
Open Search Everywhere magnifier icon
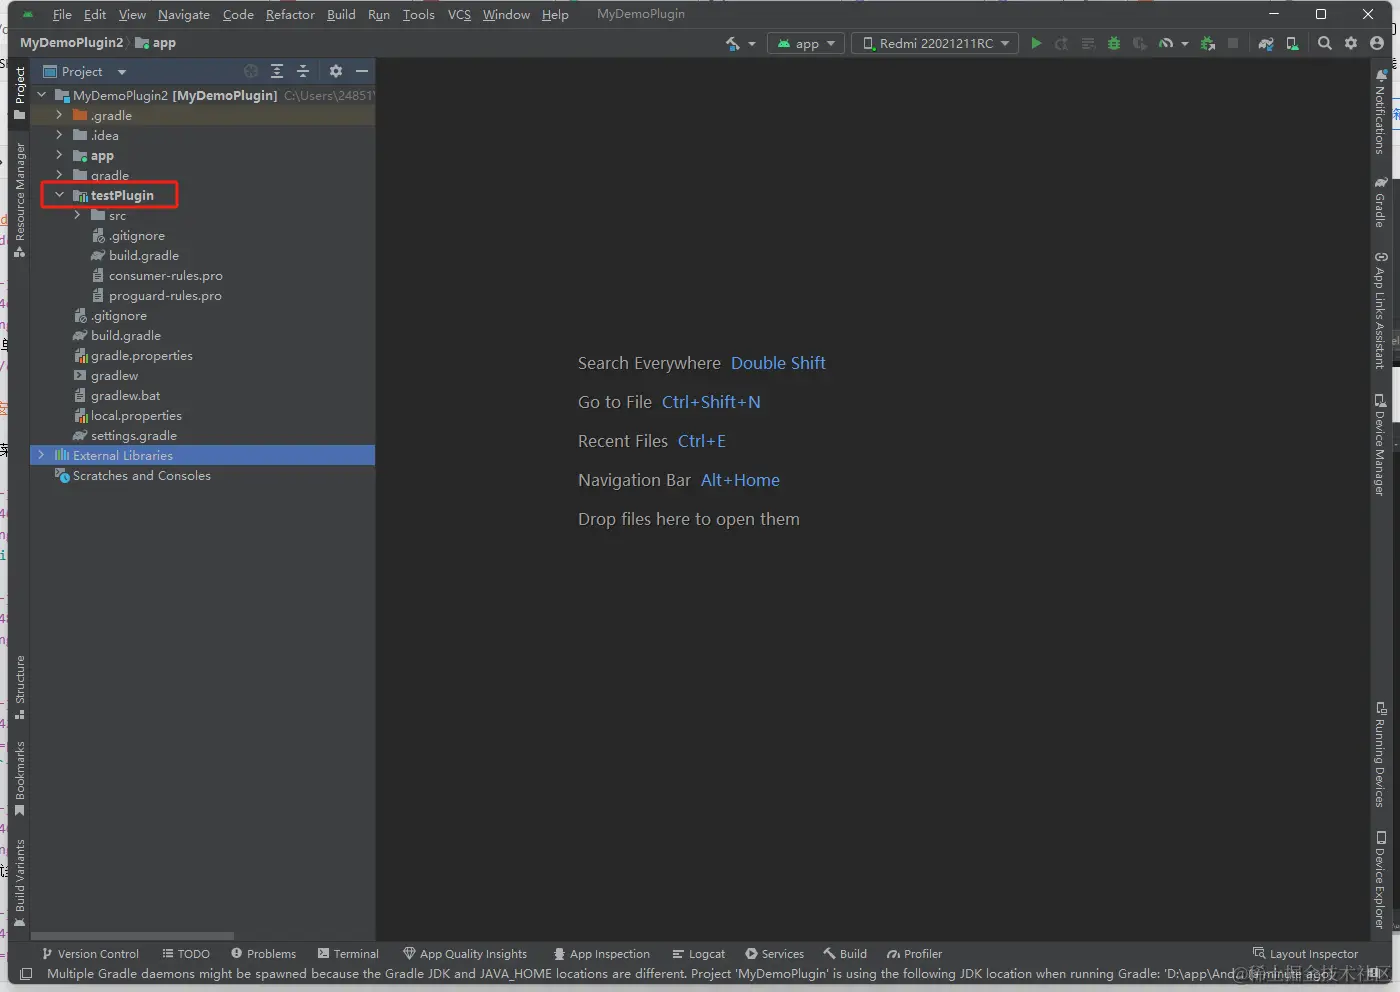pos(1325,43)
